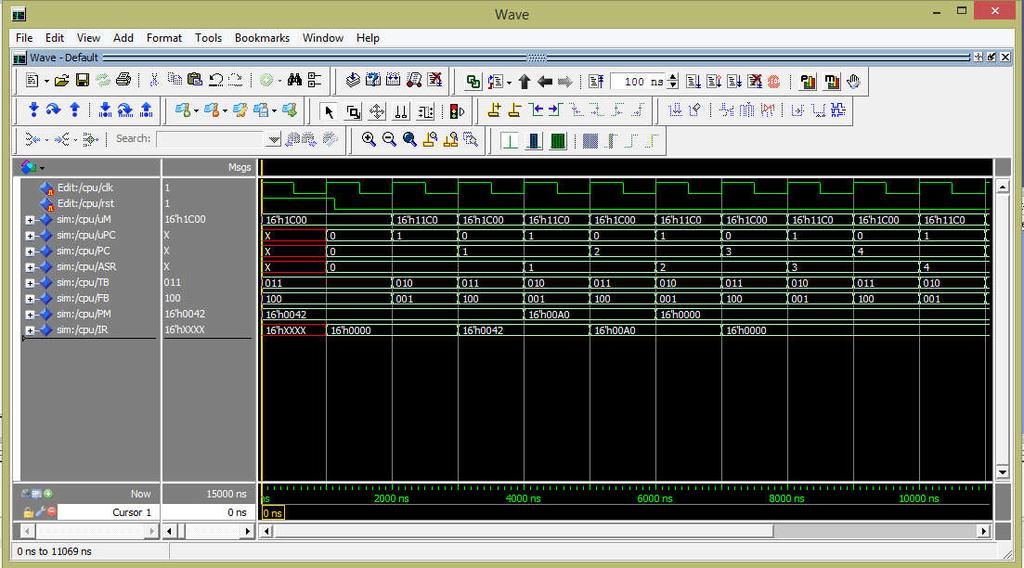Click the 100 ns run length field

[639, 82]
